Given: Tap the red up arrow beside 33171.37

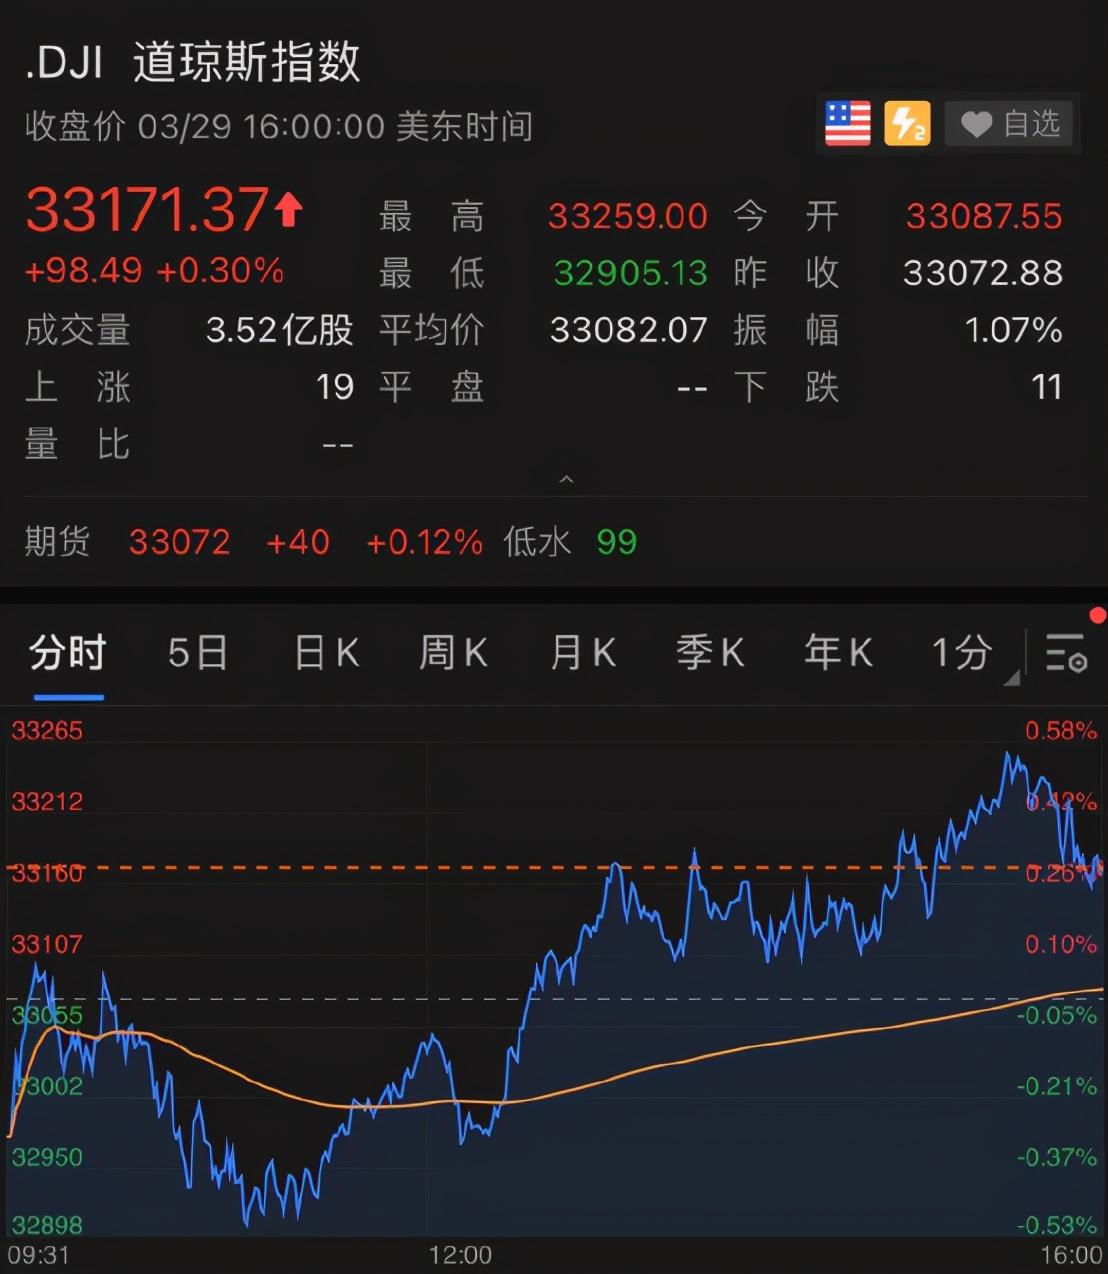Looking at the screenshot, I should (x=289, y=210).
